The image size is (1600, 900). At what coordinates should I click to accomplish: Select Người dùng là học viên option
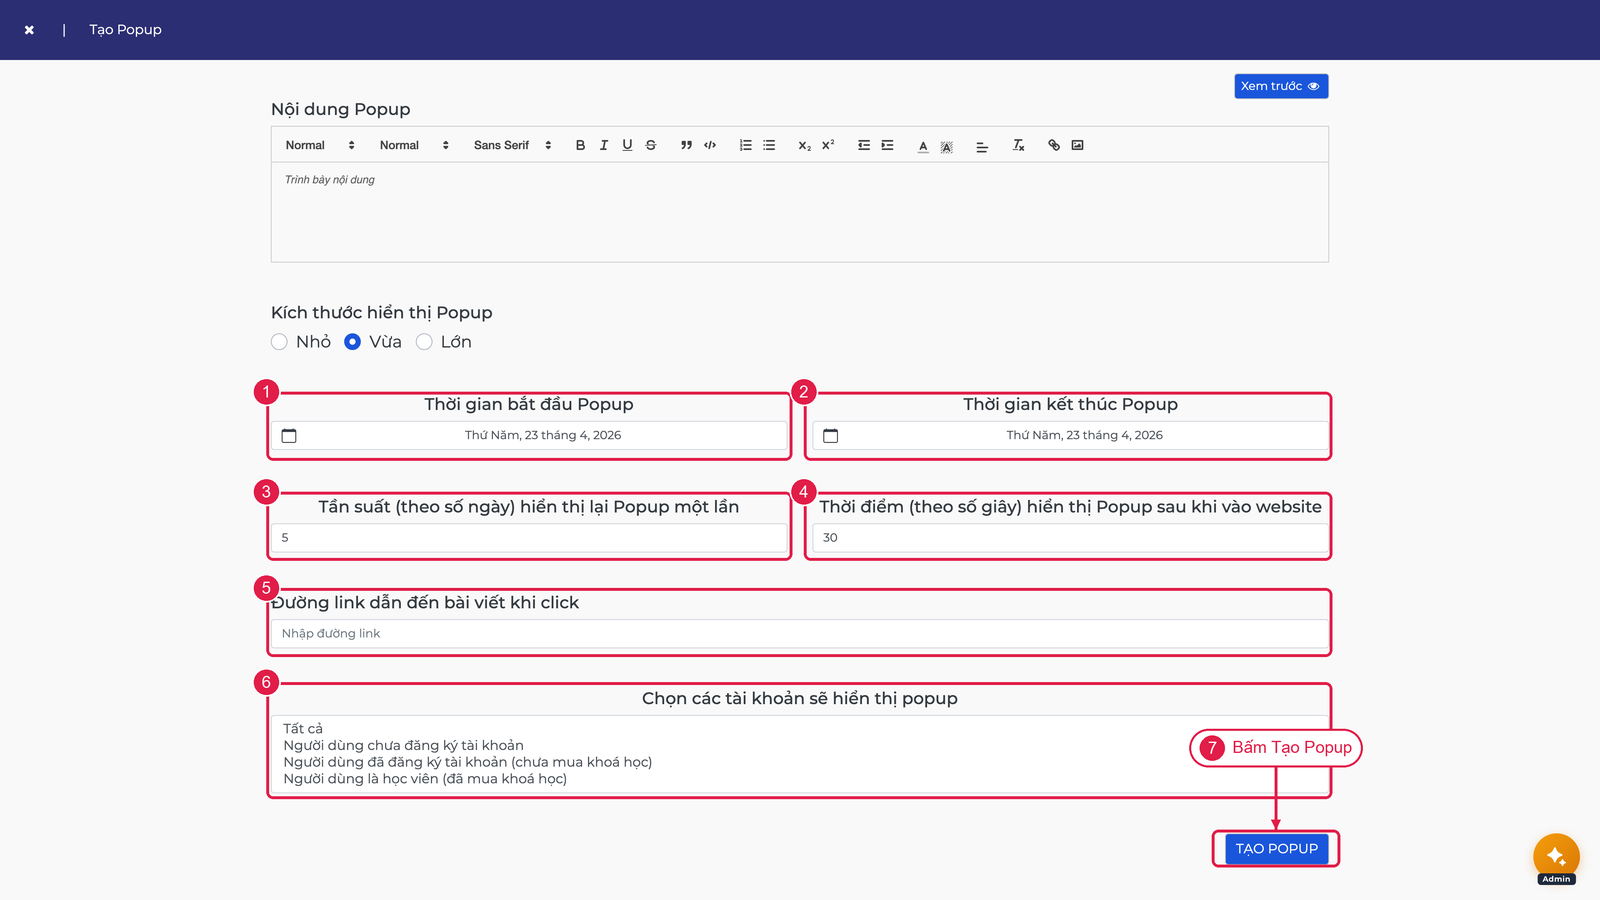[x=425, y=779]
